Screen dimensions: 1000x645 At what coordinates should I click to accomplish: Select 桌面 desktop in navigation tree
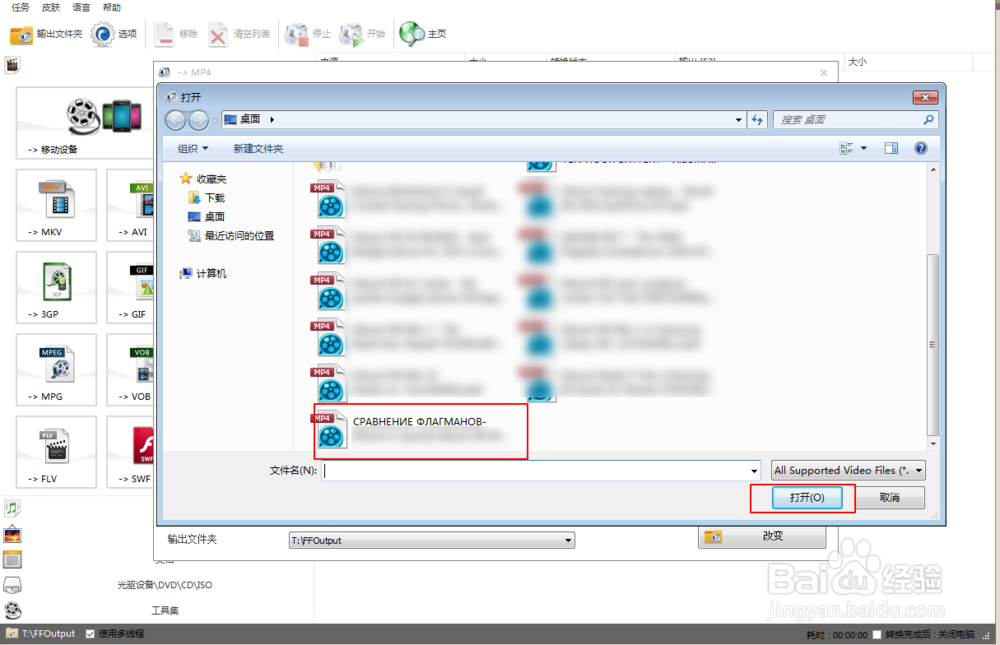point(206,217)
